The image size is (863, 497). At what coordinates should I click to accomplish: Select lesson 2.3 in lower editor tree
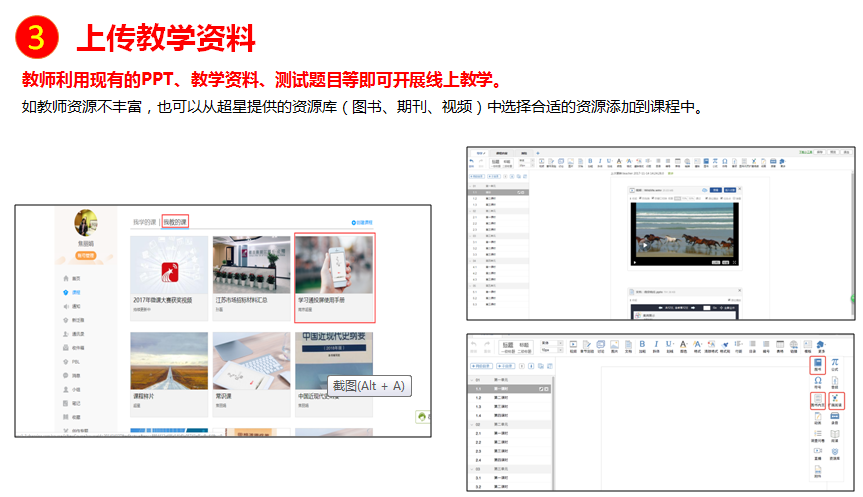point(510,451)
